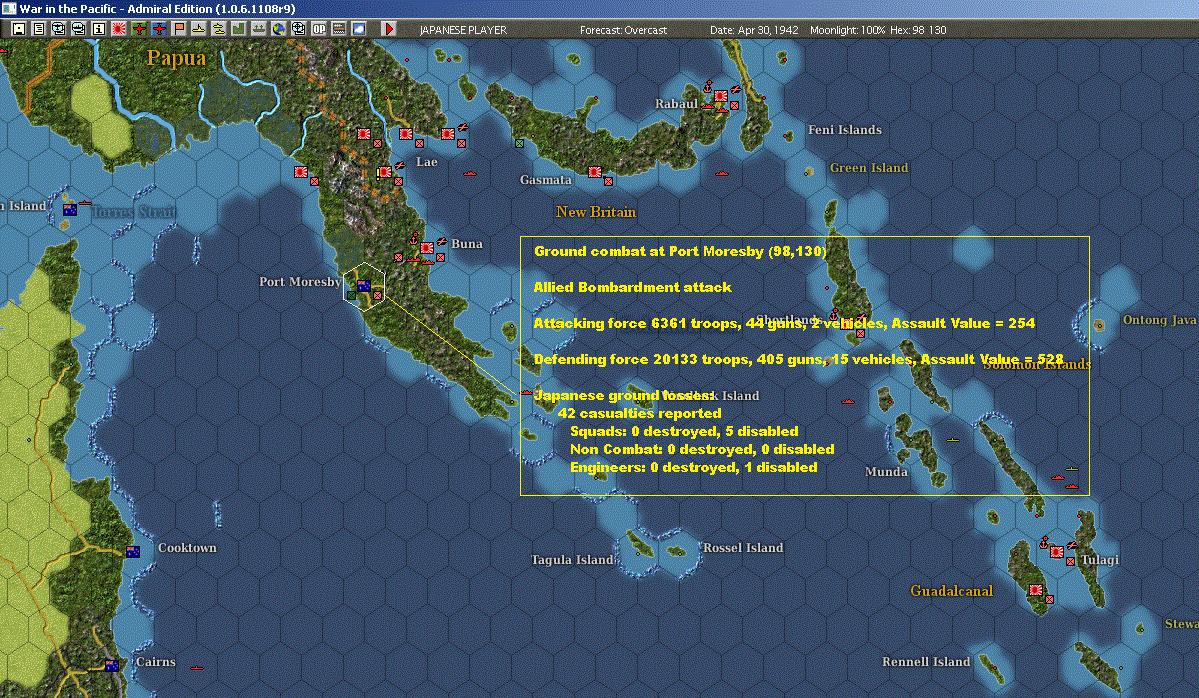The height and width of the screenshot is (698, 1199).
Task: Select the red ship task force east of Lae
Action: click(470, 174)
